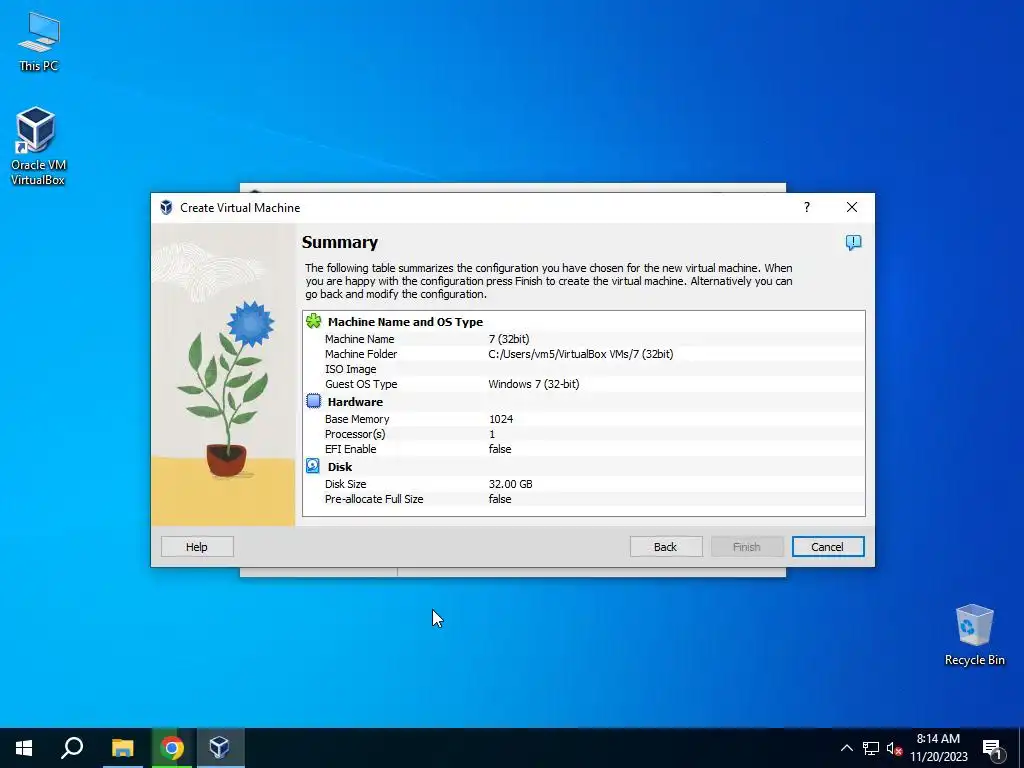
Task: Click the muted volume tray icon
Action: [x=894, y=748]
